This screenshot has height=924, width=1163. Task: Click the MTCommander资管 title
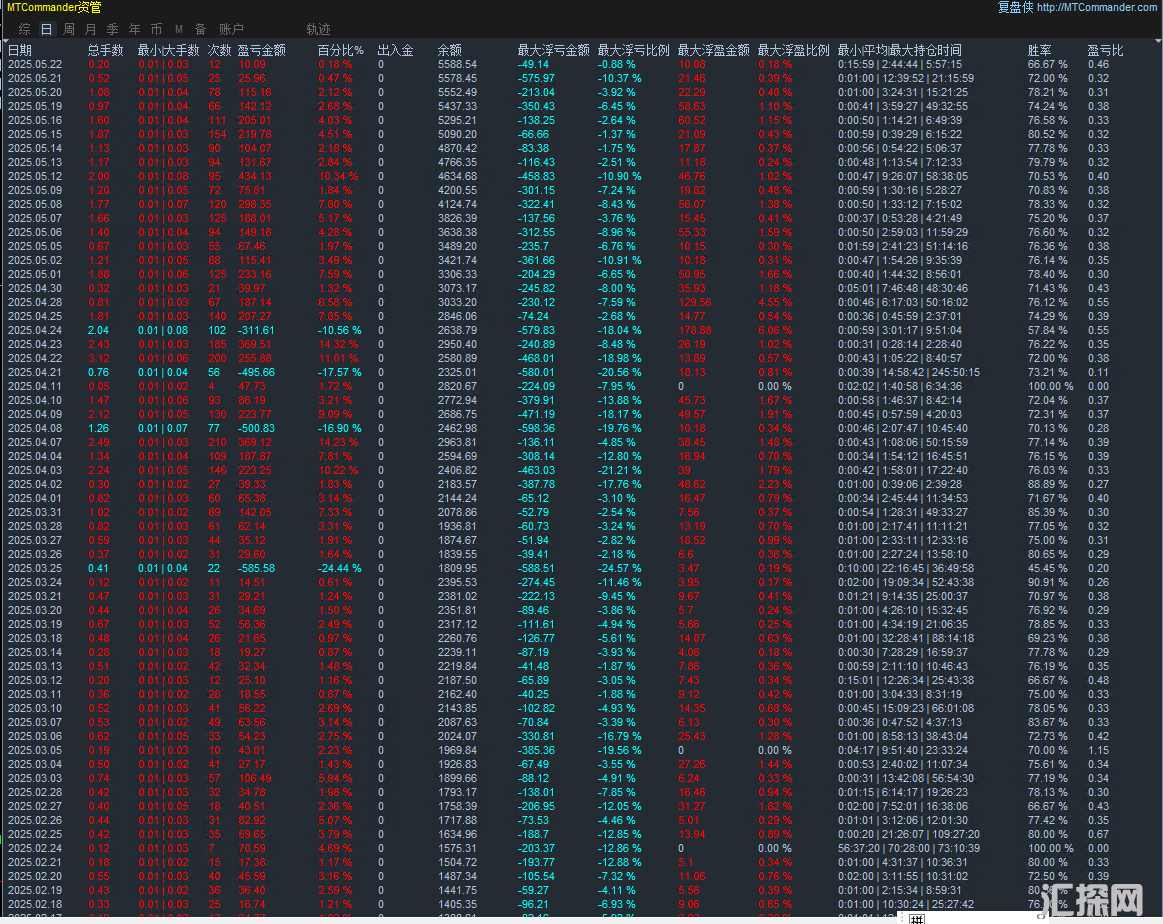54,7
